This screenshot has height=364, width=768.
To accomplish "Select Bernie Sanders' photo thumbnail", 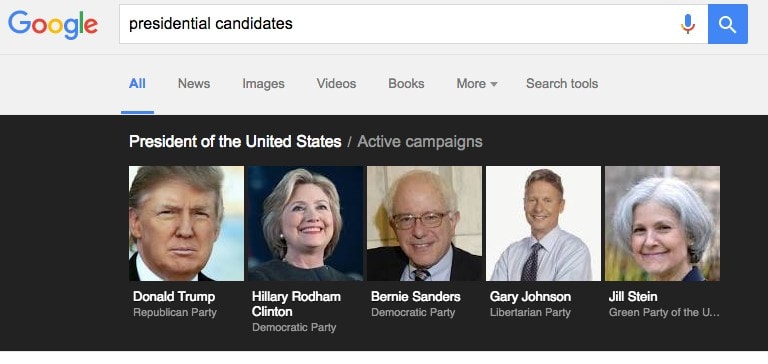I will pos(424,223).
